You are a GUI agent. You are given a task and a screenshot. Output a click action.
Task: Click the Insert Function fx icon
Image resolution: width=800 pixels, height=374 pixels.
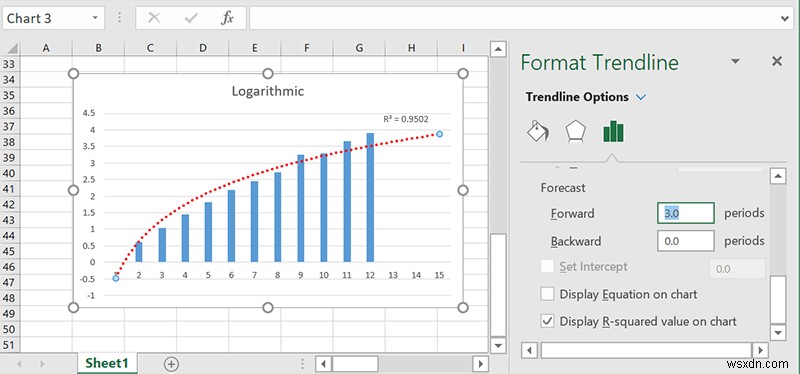(227, 18)
